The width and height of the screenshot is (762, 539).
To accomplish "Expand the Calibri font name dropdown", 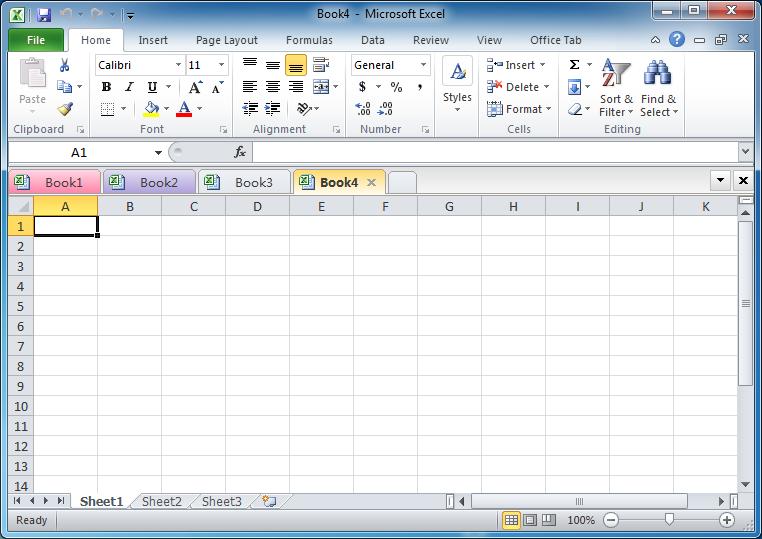I will point(178,65).
